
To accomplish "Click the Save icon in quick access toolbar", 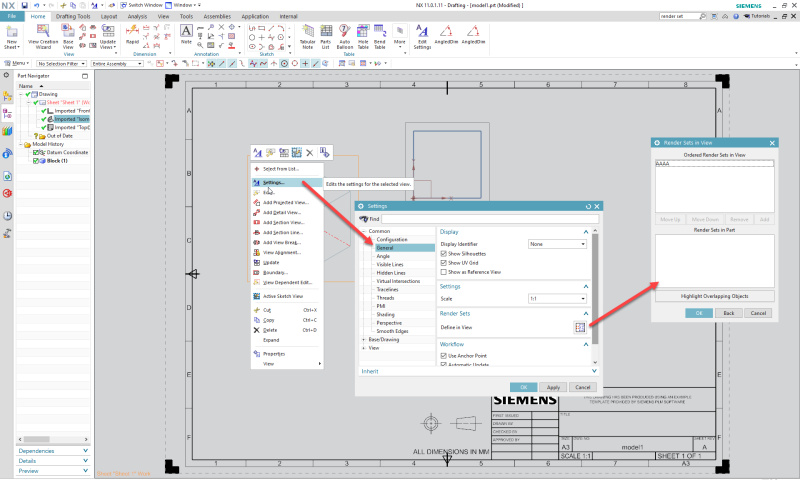I will [x=24, y=5].
